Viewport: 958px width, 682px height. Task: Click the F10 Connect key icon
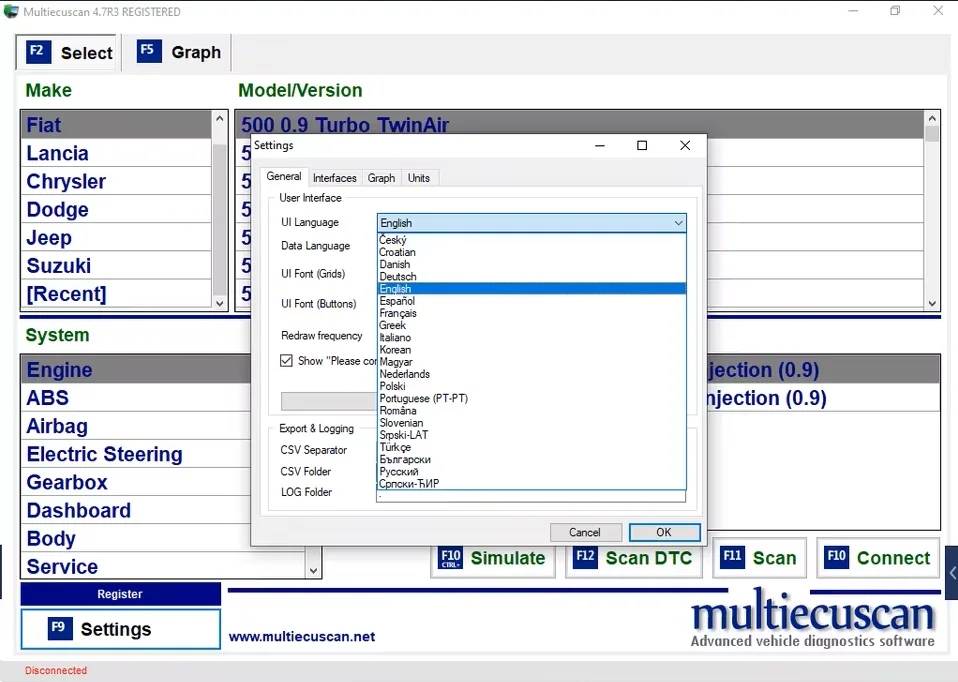[836, 558]
